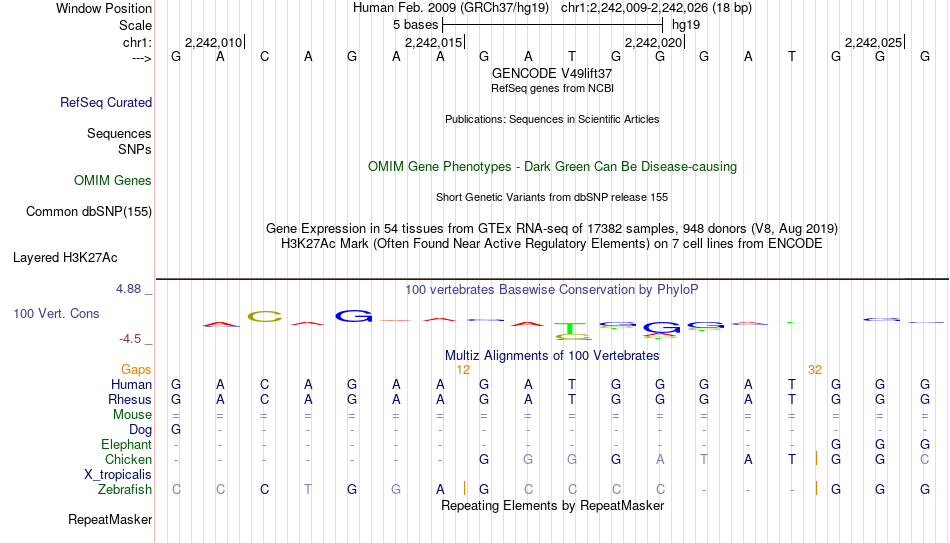The height and width of the screenshot is (543, 950).
Task: Click the Layered H3K27Ac track label
Action: click(x=65, y=258)
